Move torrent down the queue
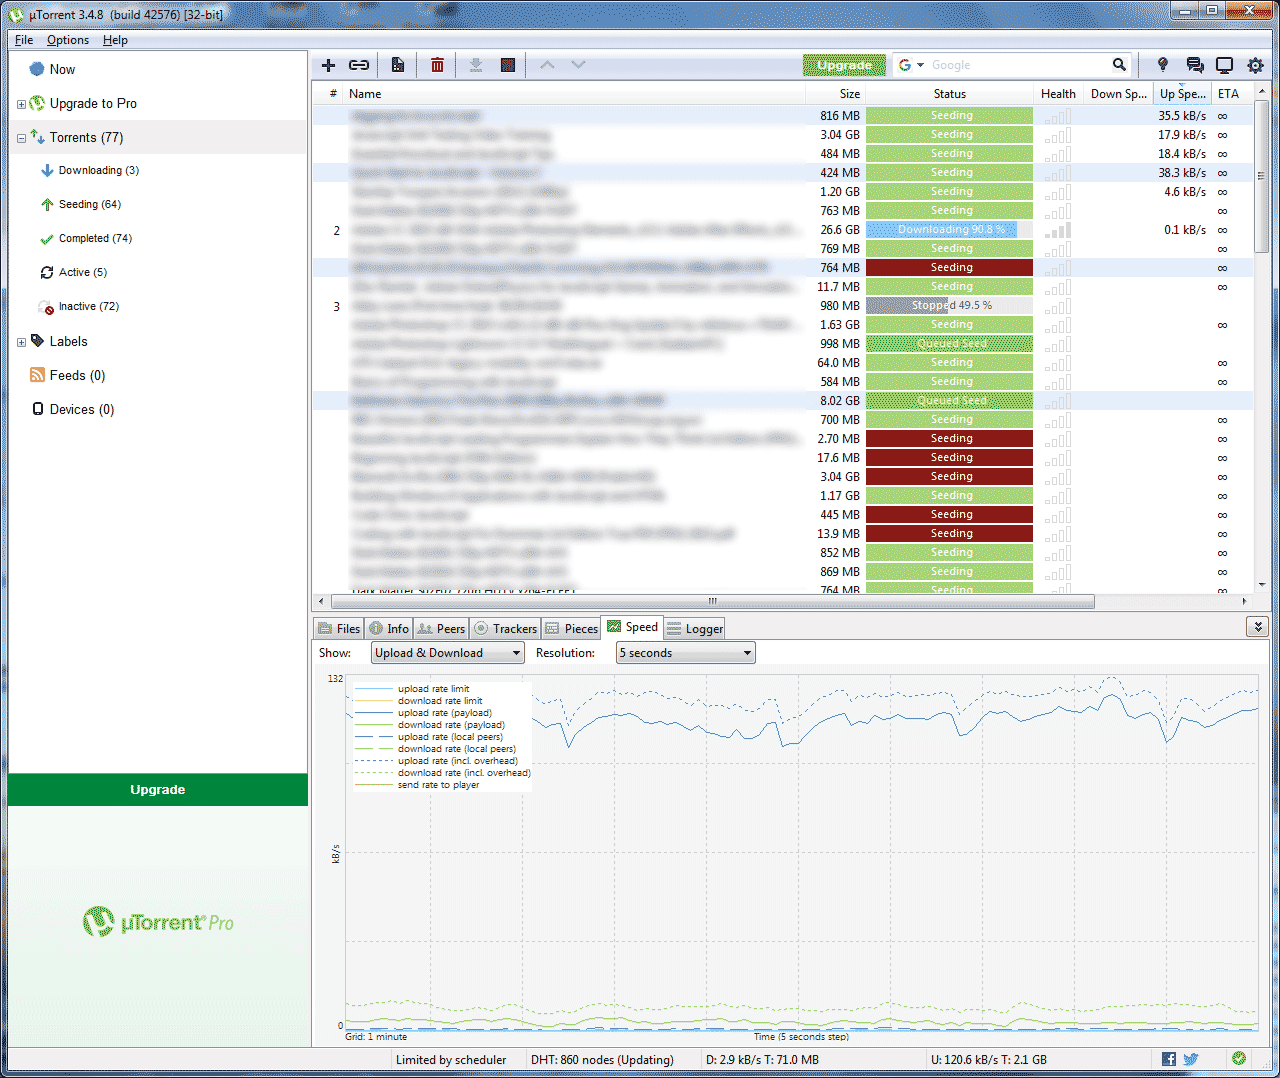This screenshot has height=1078, width=1280. click(x=578, y=65)
